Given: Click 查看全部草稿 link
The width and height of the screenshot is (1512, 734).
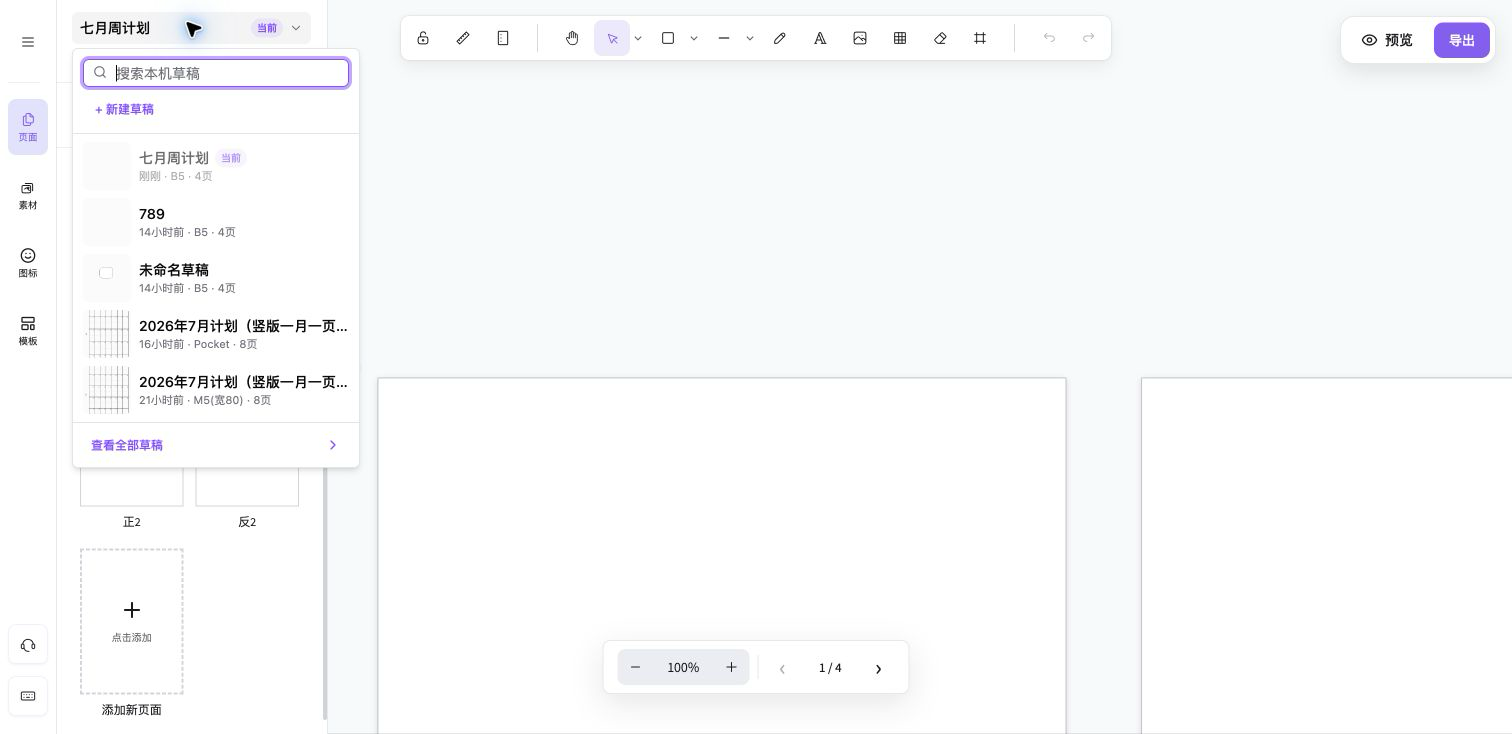Looking at the screenshot, I should pos(127,445).
